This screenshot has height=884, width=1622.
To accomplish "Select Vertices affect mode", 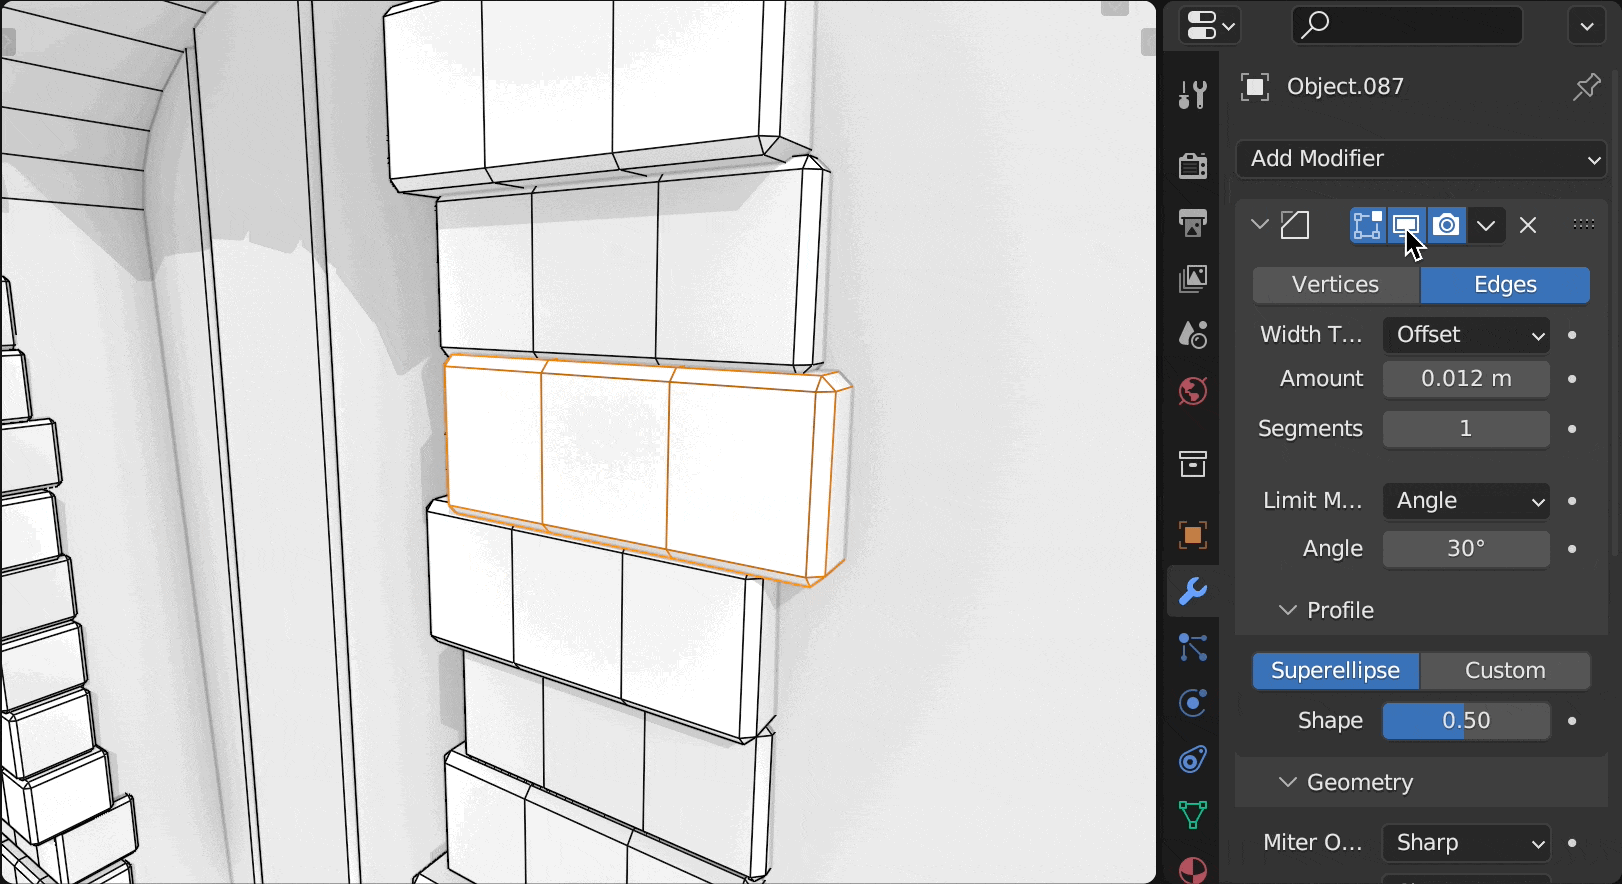I will (x=1335, y=285).
